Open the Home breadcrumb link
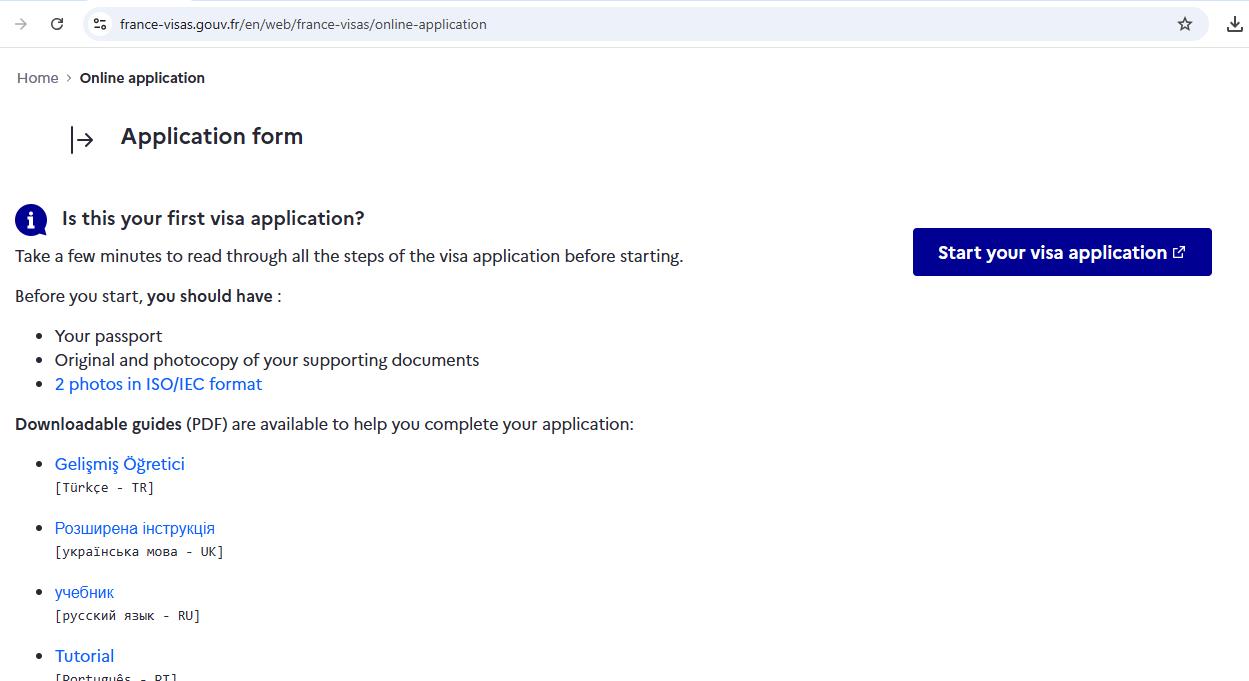Screen dimensions: 1249x681 click(x=37, y=77)
